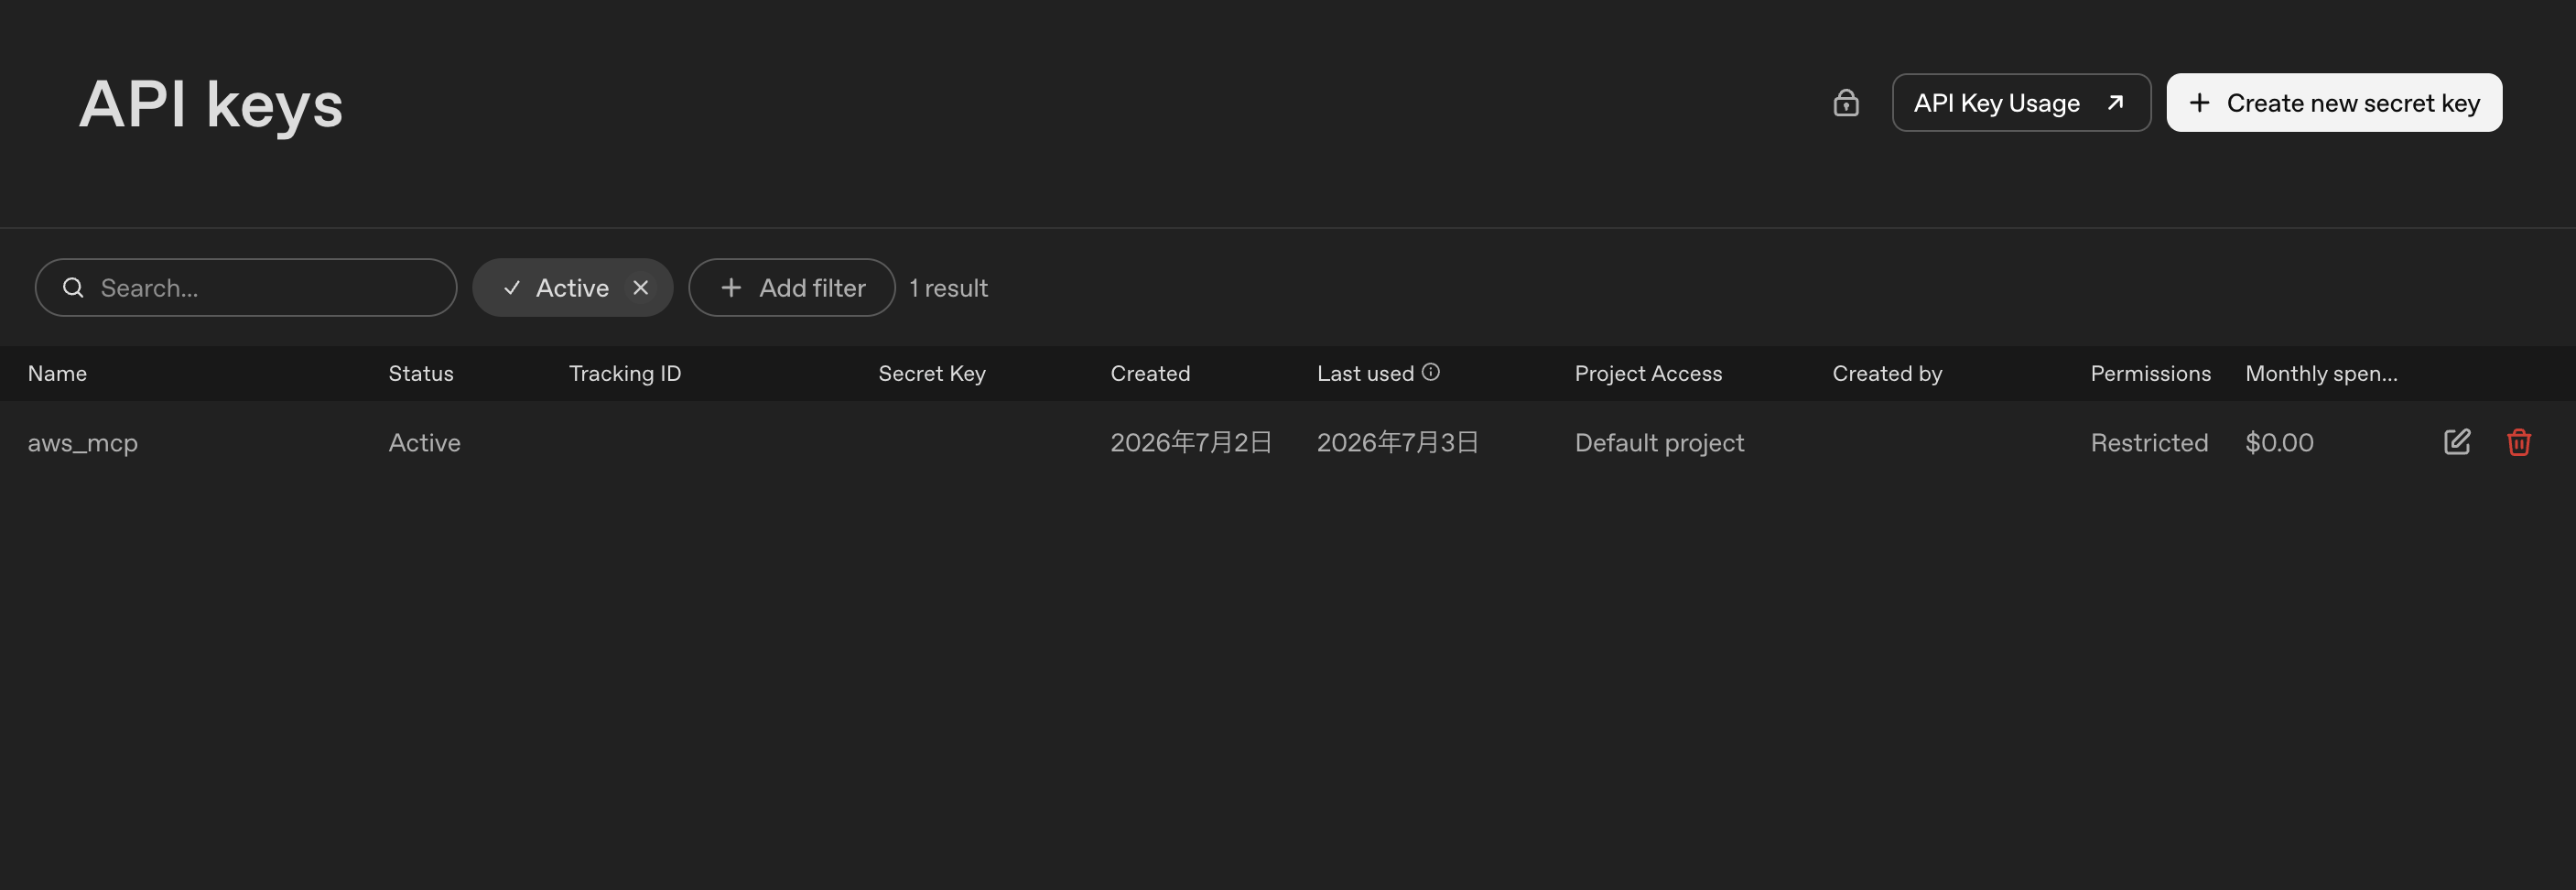Image resolution: width=2576 pixels, height=890 pixels.
Task: Focus the Search input field
Action: [246, 288]
